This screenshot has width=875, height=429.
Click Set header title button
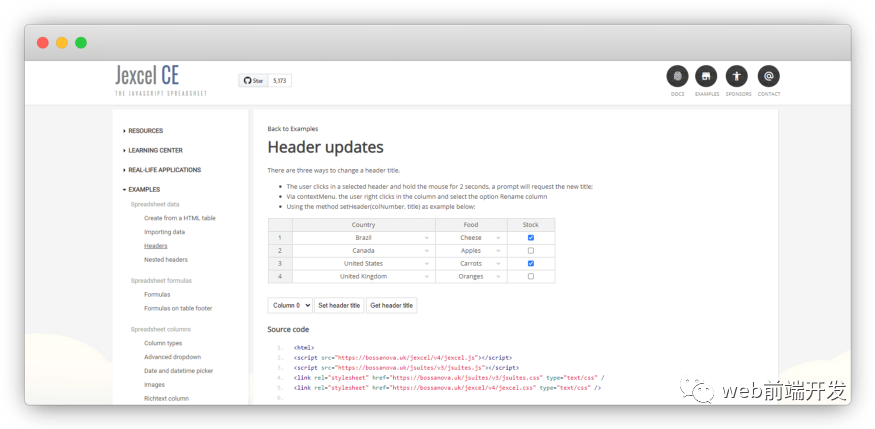[339, 305]
